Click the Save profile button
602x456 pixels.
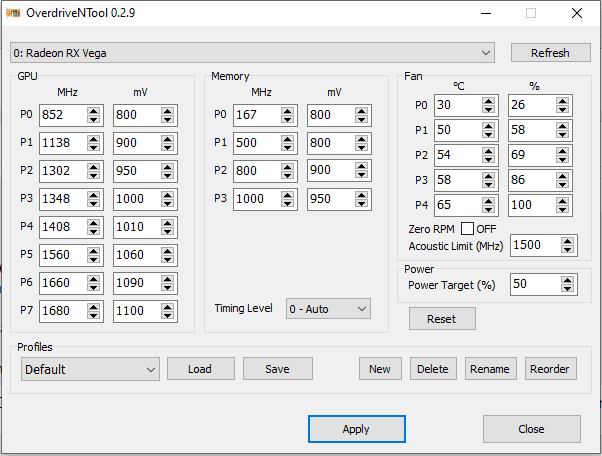point(277,369)
